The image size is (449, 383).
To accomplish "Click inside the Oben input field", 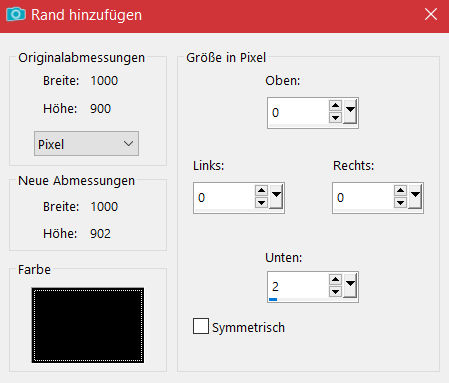I will coord(298,113).
